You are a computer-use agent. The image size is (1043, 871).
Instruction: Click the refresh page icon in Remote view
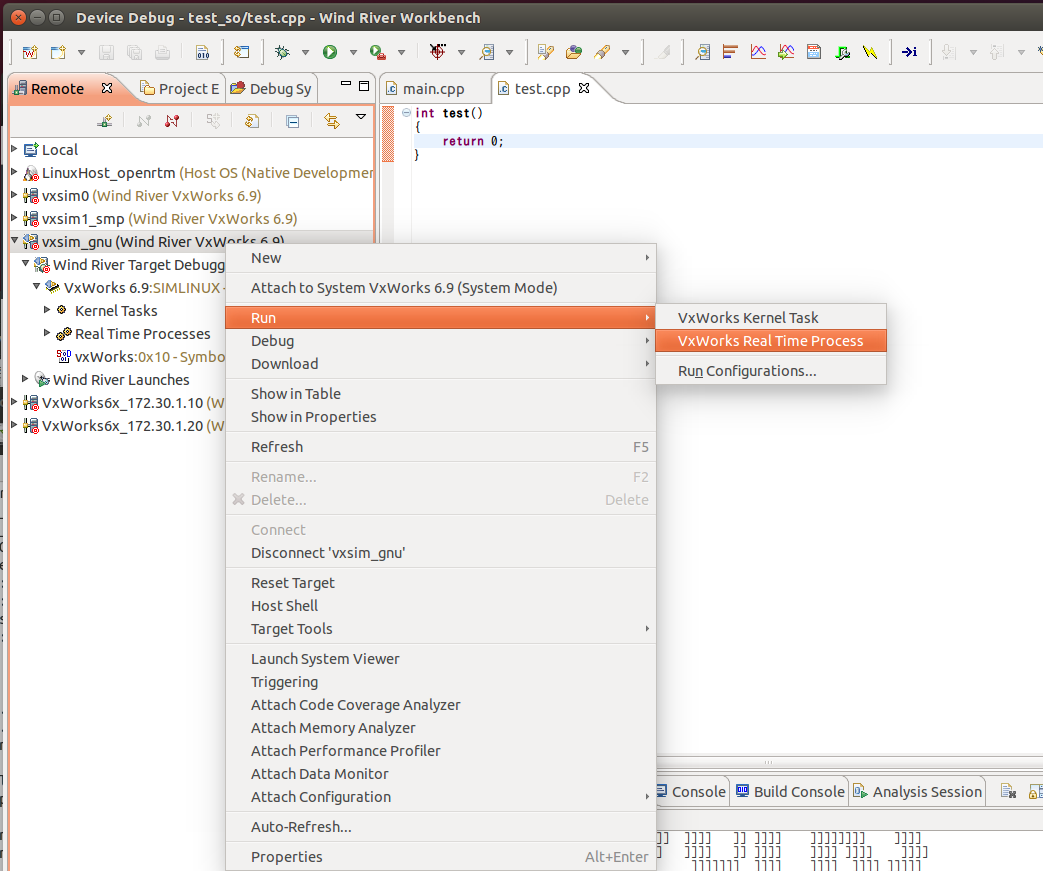click(x=251, y=121)
